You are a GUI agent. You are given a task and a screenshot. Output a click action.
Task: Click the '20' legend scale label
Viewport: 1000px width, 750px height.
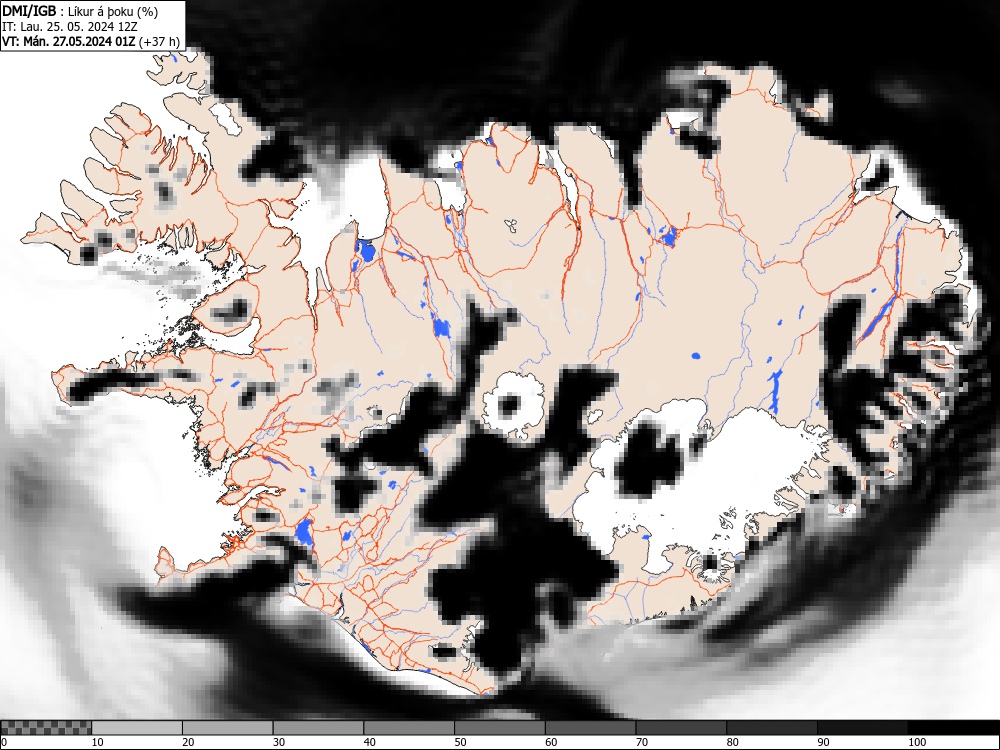point(188,742)
